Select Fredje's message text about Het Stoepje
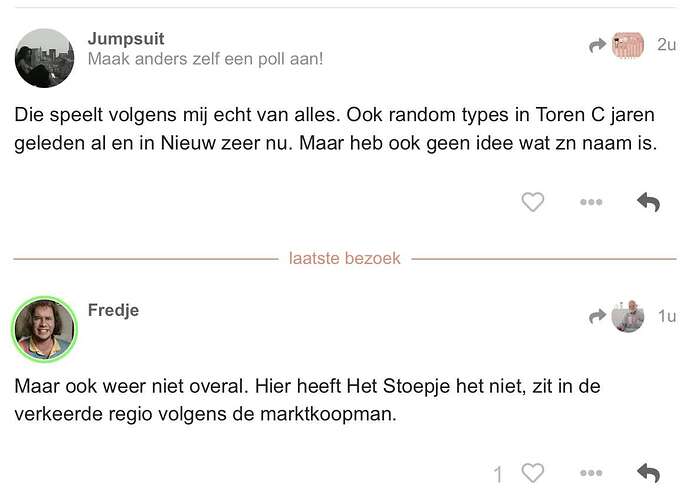This screenshot has width=690, height=493. (307, 400)
